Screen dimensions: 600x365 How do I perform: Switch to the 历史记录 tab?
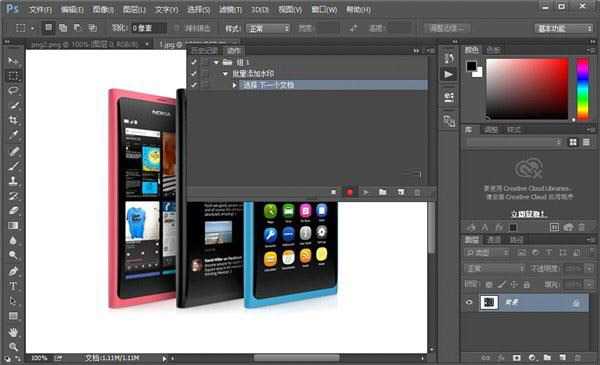coord(204,51)
